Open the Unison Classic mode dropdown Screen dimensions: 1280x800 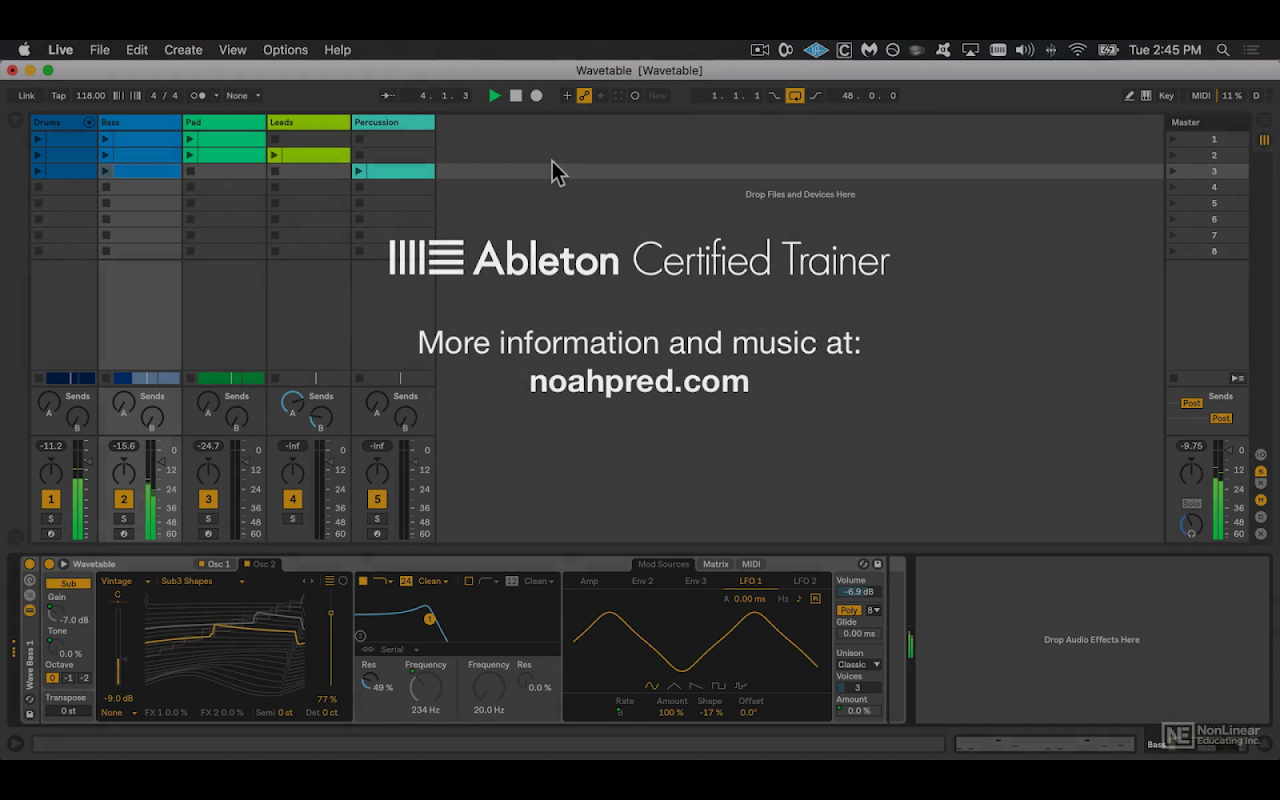point(859,665)
